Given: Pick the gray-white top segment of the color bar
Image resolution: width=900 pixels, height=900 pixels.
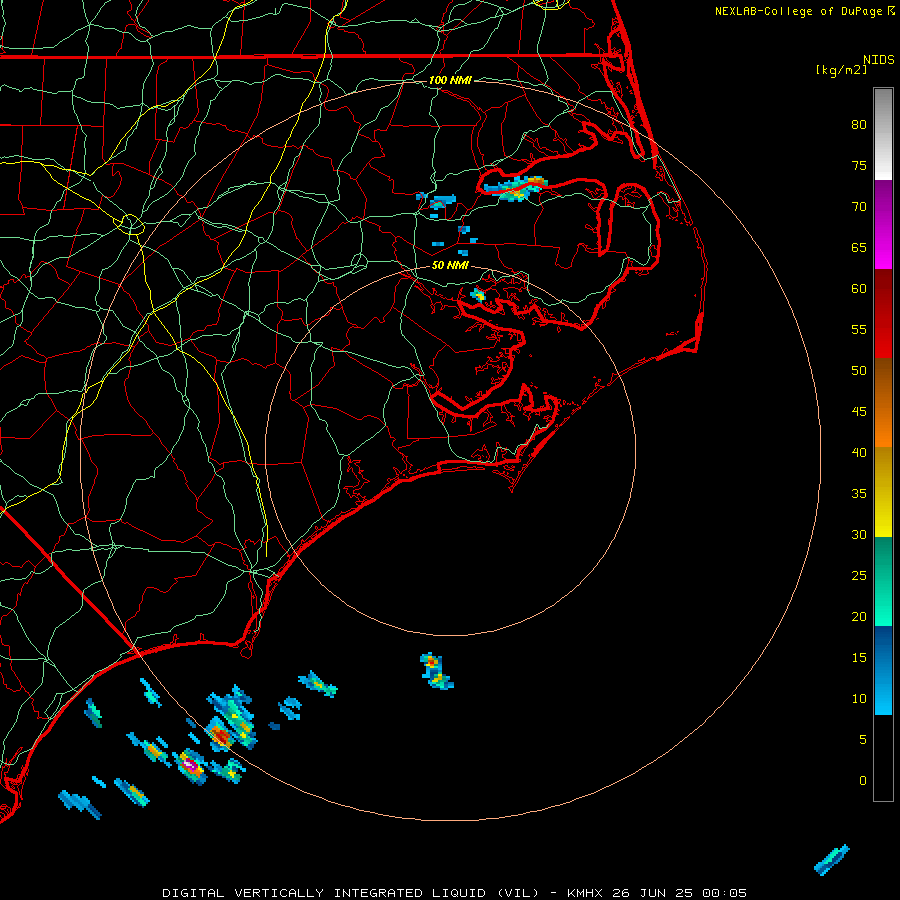Looking at the screenshot, I should pos(883,134).
